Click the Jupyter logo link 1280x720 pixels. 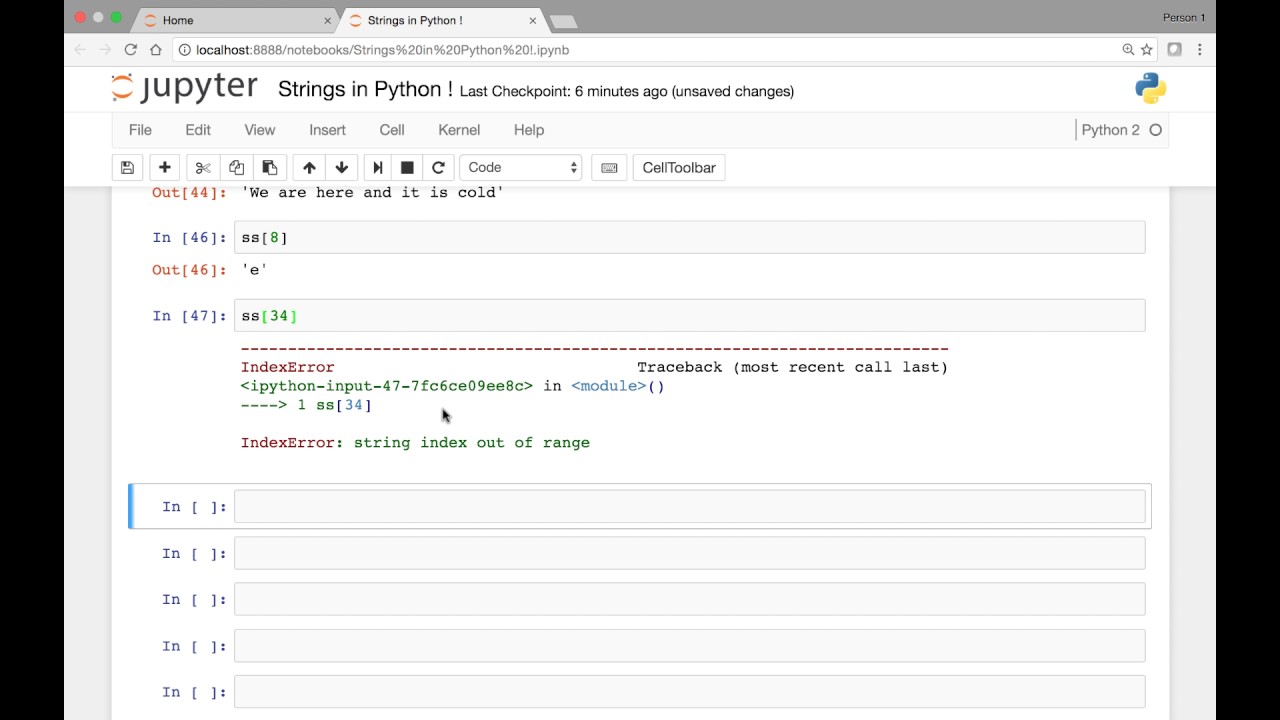185,88
